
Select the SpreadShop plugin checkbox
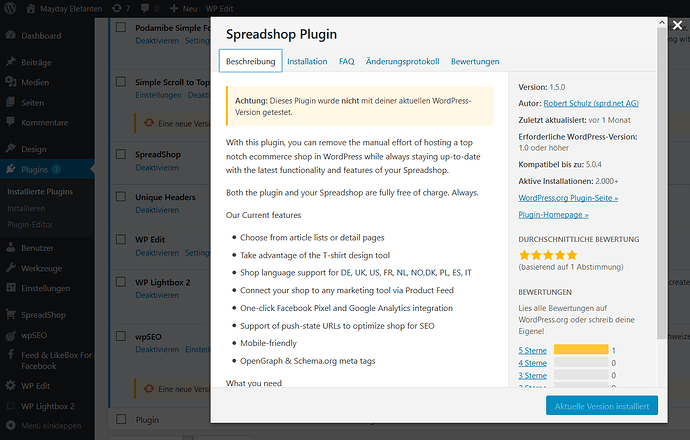pyautogui.click(x=121, y=155)
